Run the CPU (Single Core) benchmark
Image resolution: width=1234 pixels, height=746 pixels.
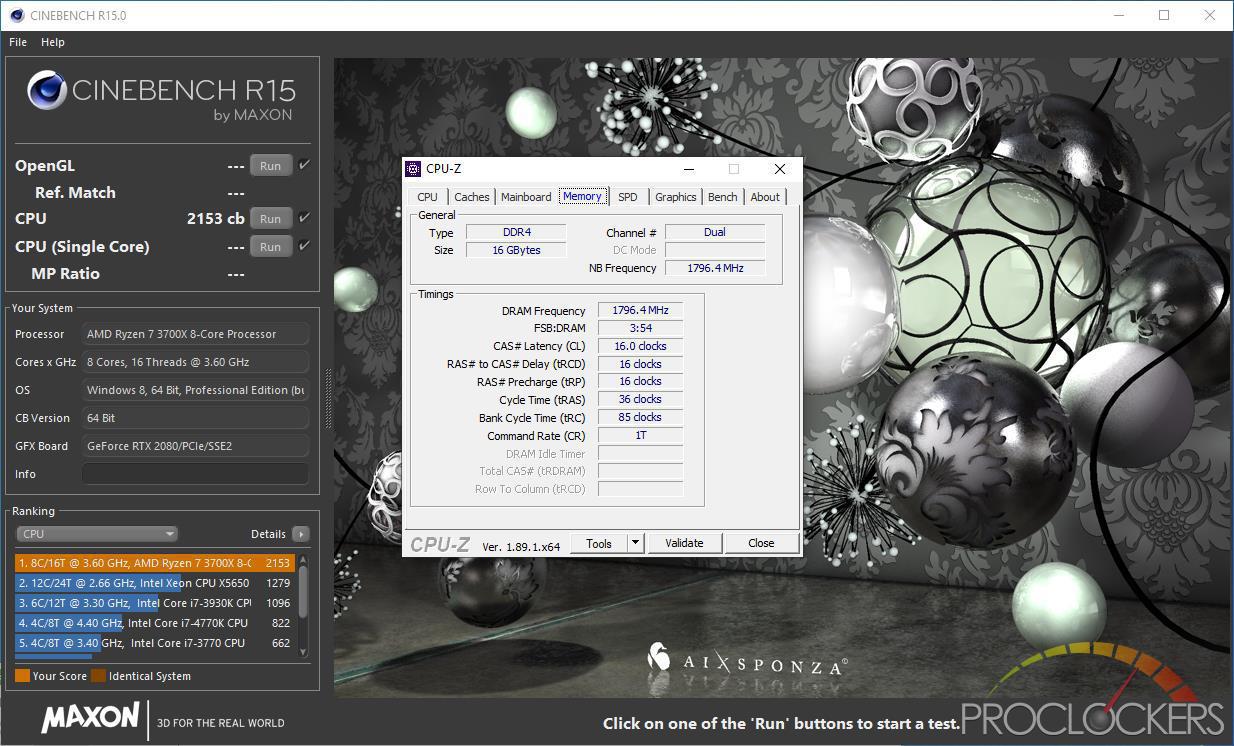pos(271,247)
